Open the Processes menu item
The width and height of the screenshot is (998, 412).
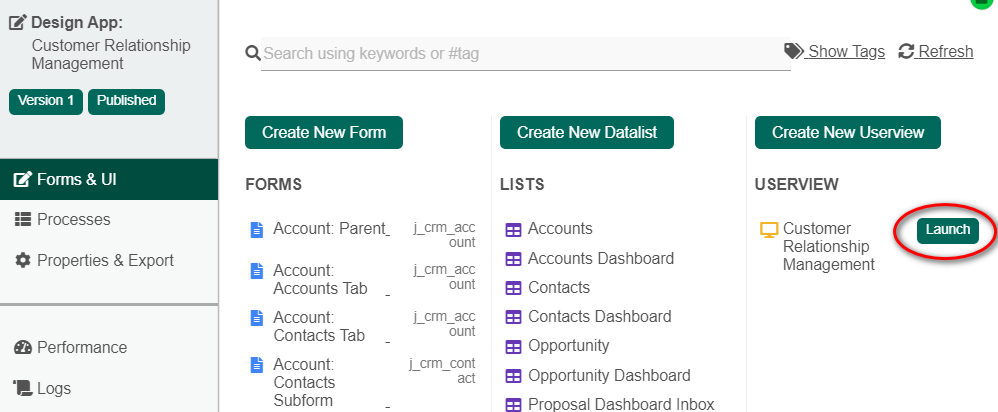(x=73, y=219)
